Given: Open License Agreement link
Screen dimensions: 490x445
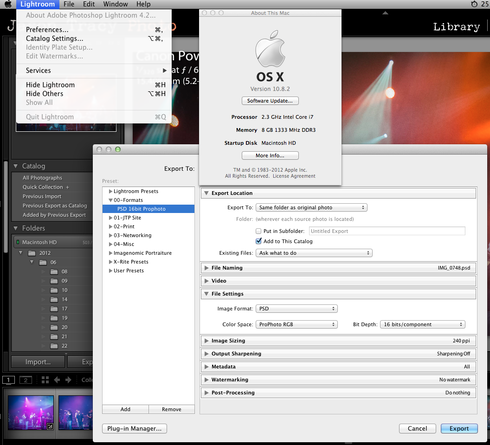Looking at the screenshot, I should point(294,176).
